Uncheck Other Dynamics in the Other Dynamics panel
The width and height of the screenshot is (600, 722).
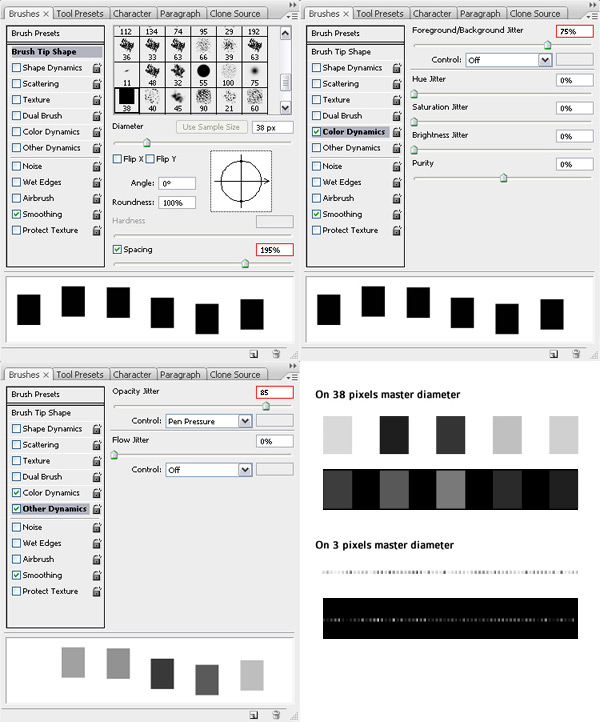click(x=17, y=509)
